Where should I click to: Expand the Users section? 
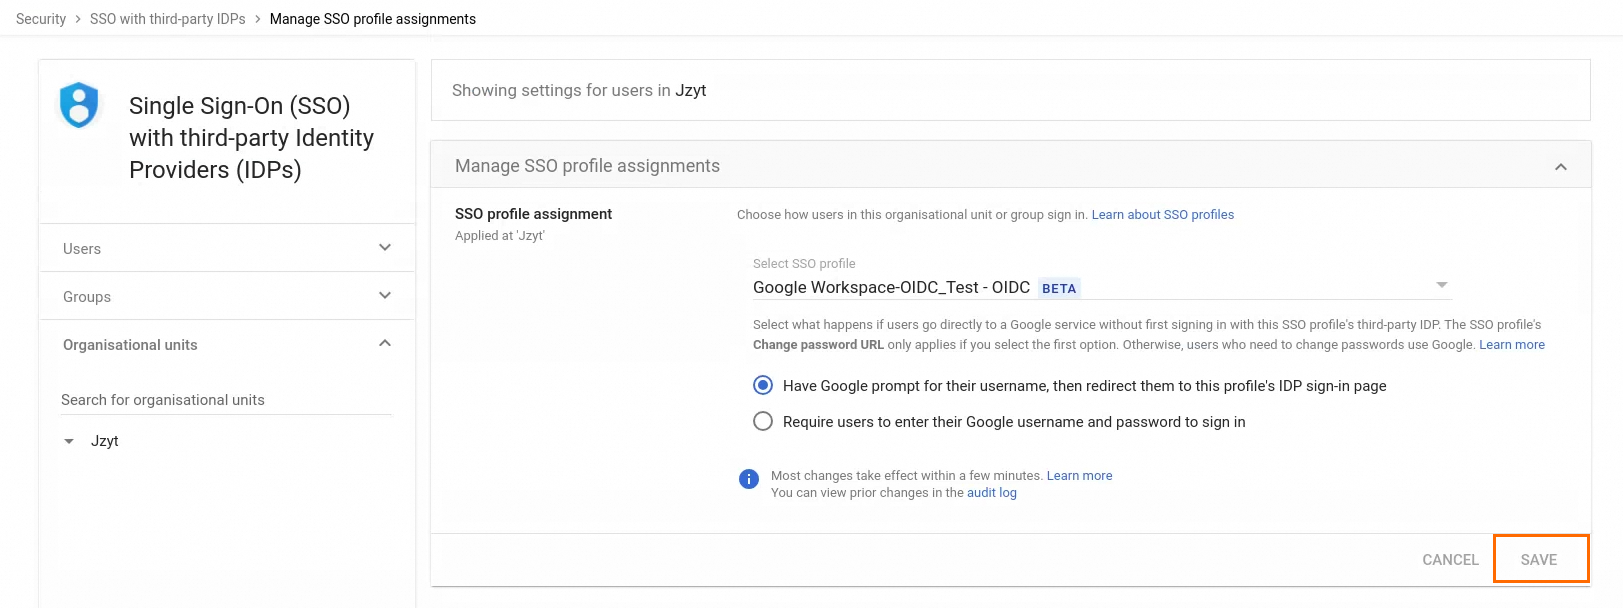click(227, 248)
